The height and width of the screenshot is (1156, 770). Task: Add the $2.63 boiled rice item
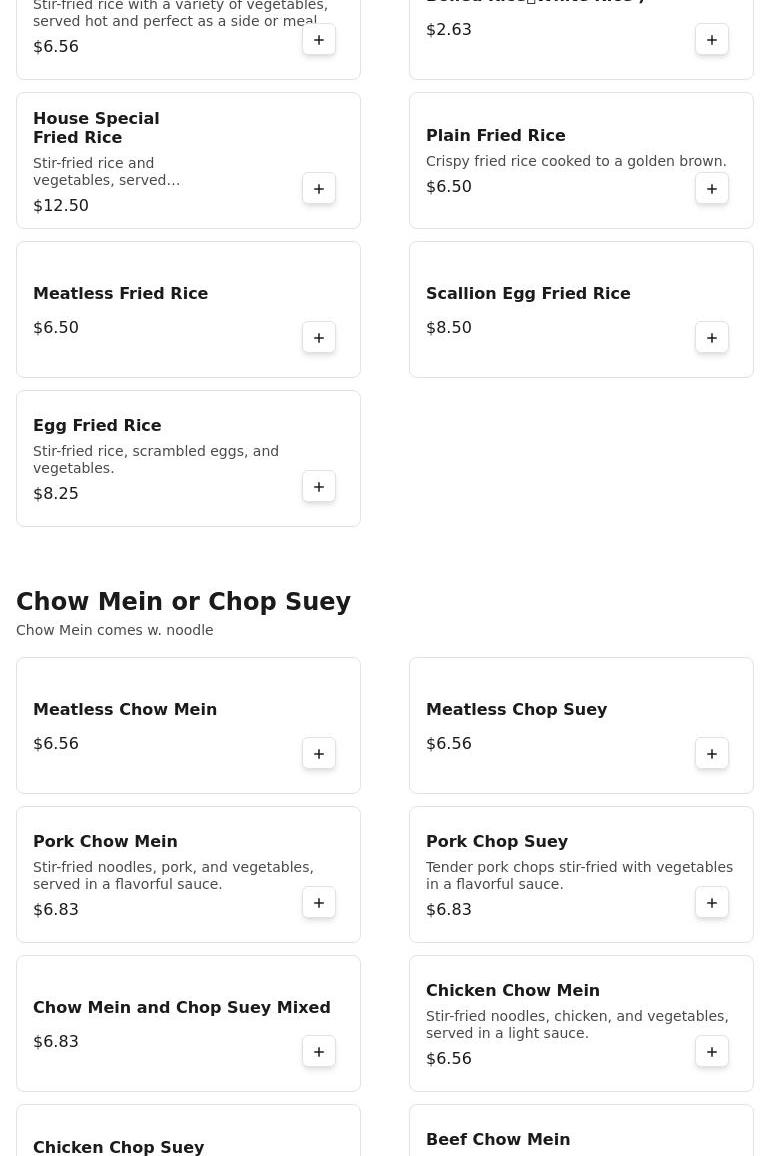point(712,40)
